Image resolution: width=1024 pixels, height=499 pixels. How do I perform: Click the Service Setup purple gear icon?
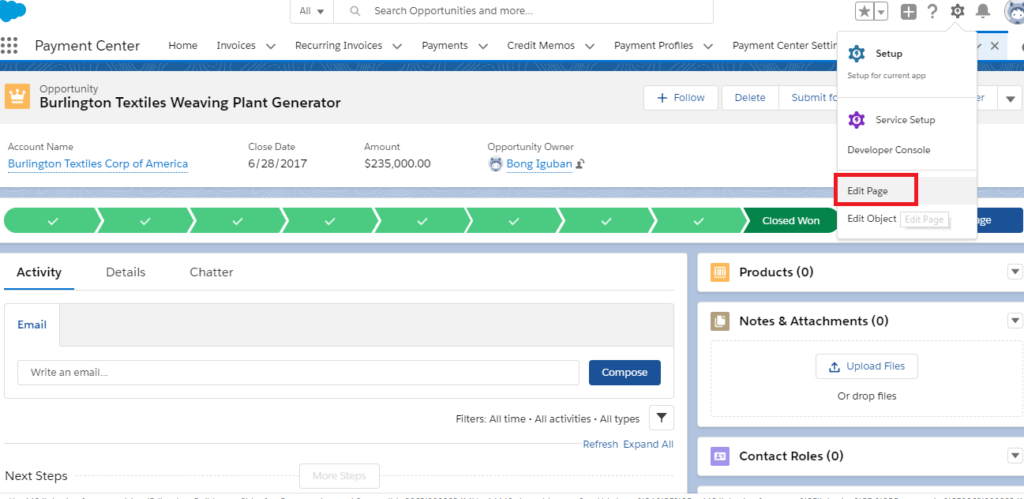point(856,120)
